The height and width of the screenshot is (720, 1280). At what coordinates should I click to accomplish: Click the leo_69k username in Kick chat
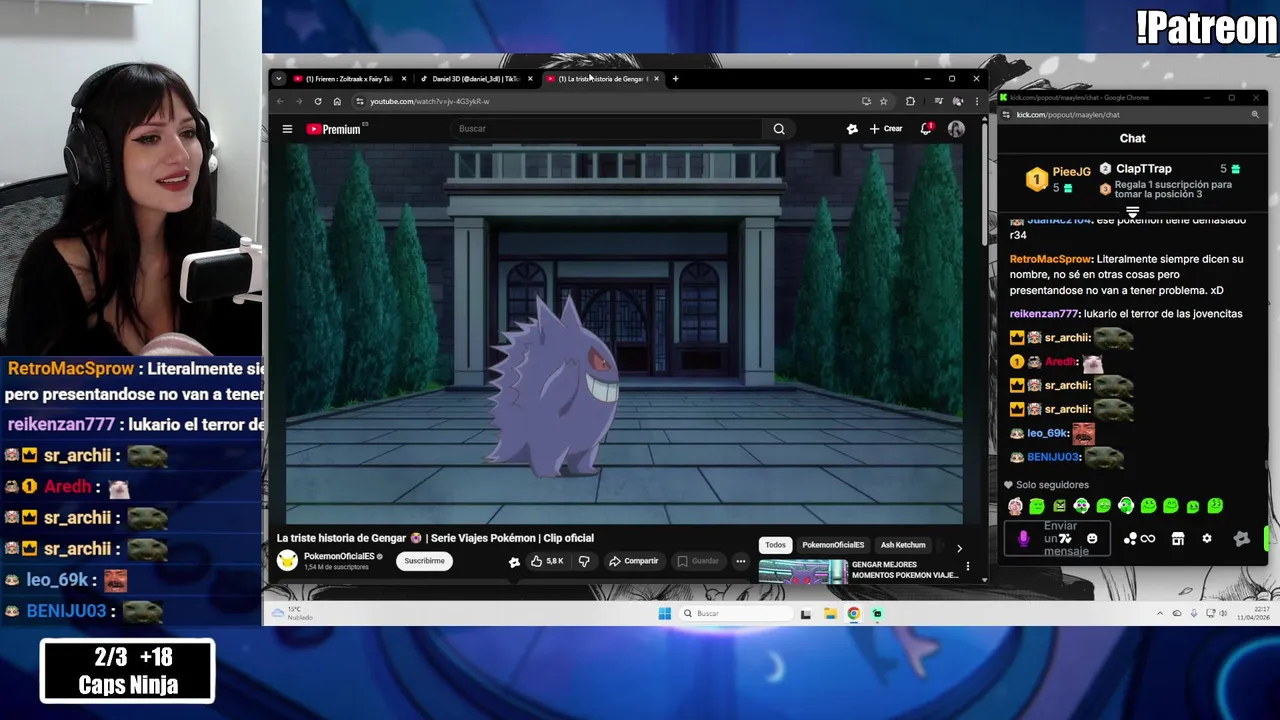coord(1048,433)
